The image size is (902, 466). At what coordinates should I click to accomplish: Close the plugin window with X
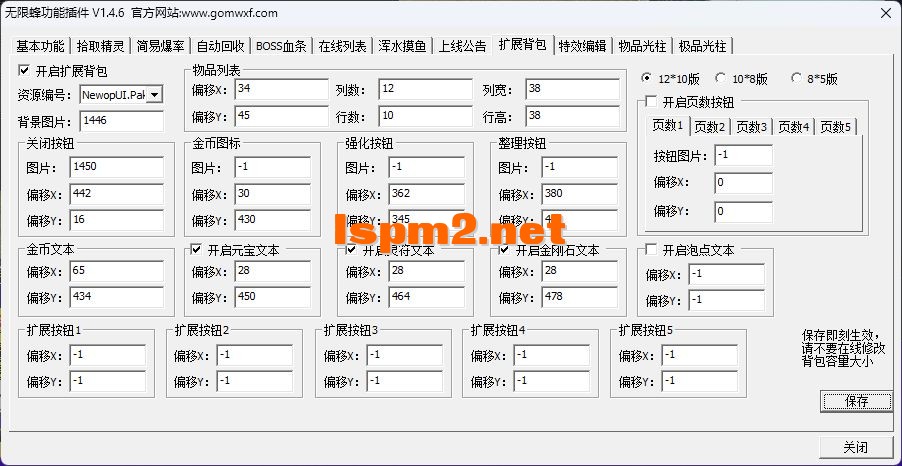pyautogui.click(x=886, y=13)
